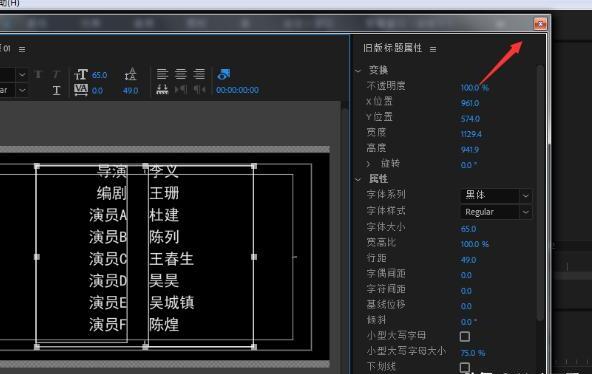Click left-to-right text direction icon

coord(180,90)
